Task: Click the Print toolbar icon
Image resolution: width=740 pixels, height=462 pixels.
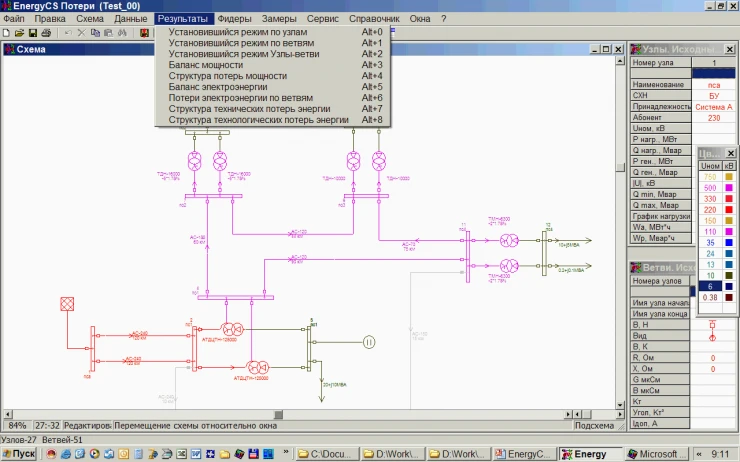Action: point(45,33)
